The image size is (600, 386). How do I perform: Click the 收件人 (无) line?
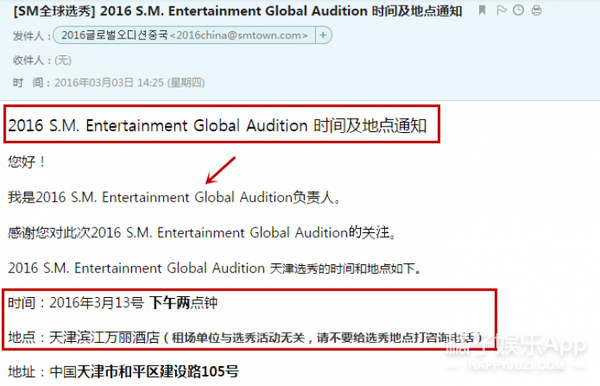pyautogui.click(x=42, y=60)
